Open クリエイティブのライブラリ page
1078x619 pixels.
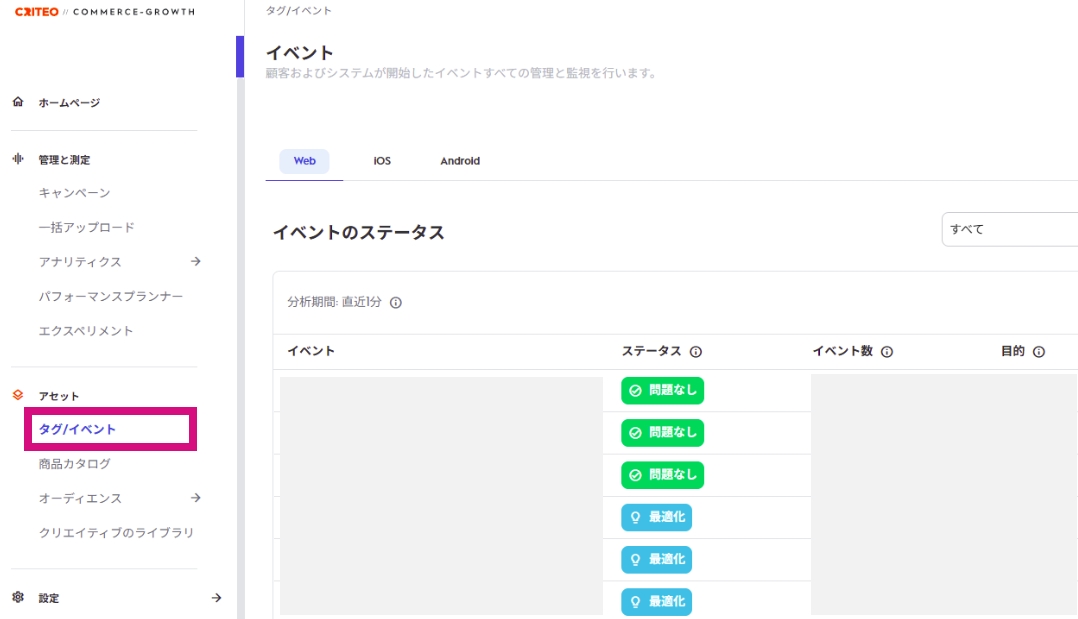point(116,532)
